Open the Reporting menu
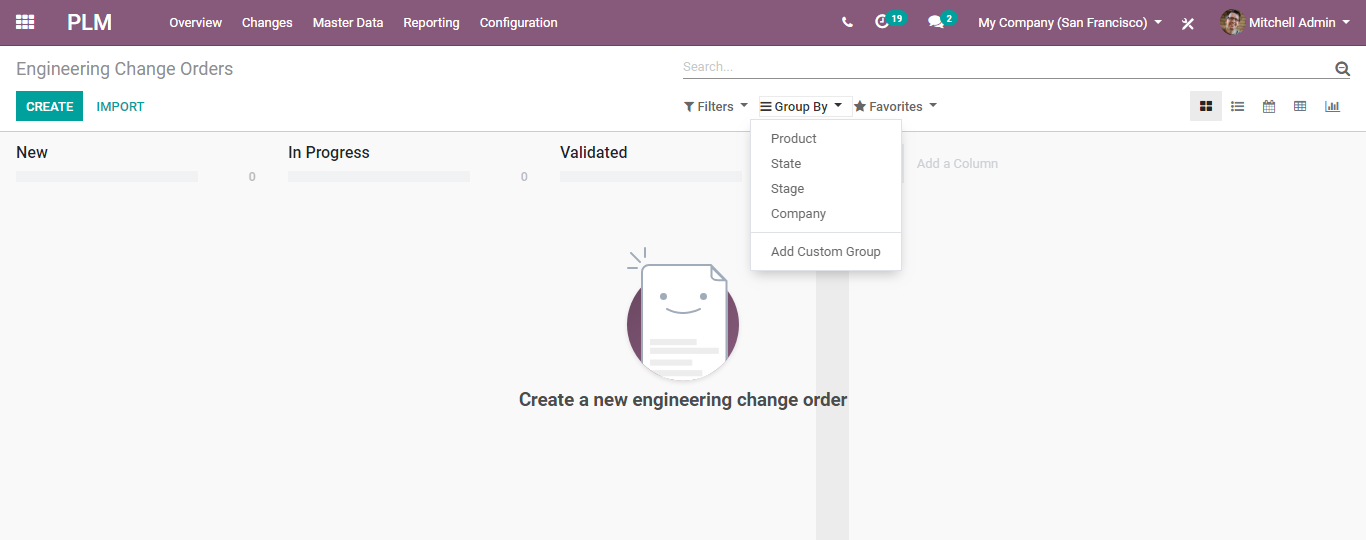The width and height of the screenshot is (1366, 540). coord(431,22)
